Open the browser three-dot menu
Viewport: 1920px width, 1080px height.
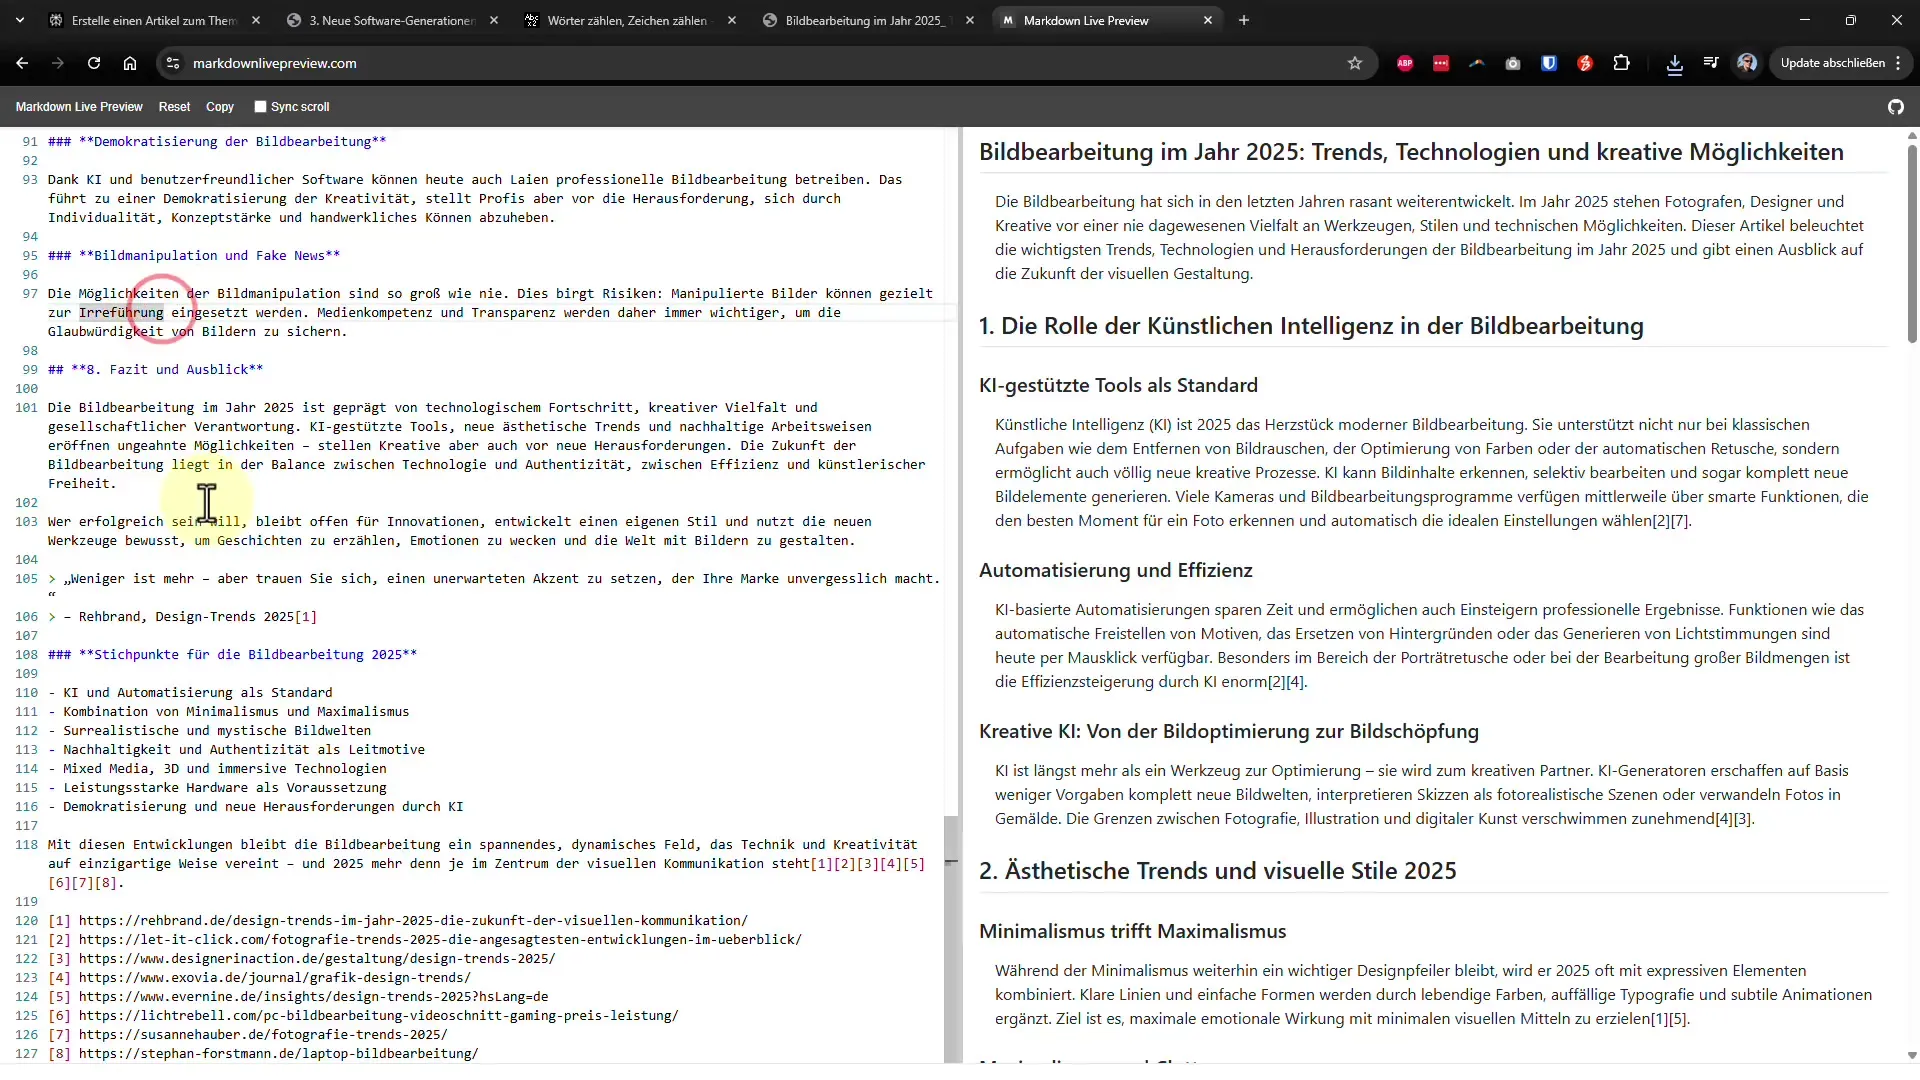[1898, 63]
